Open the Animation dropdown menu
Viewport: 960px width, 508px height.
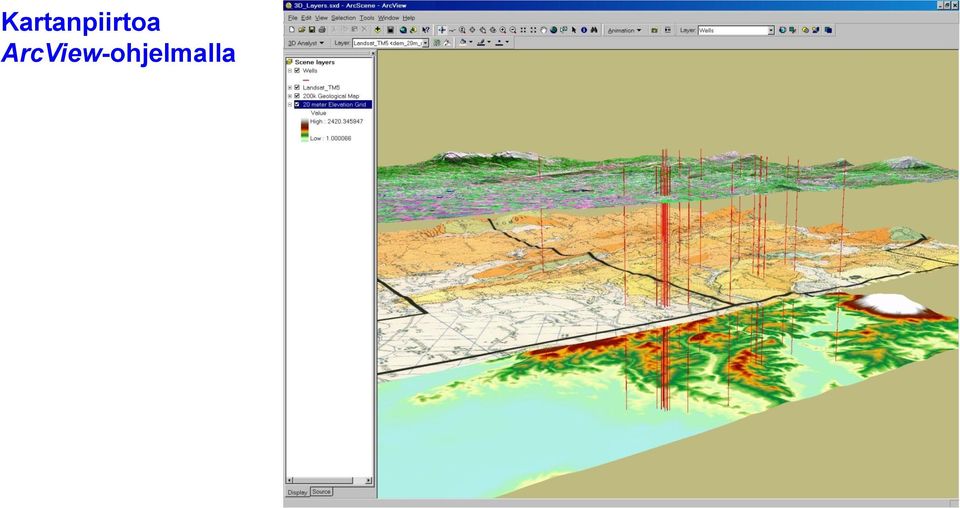(x=624, y=29)
